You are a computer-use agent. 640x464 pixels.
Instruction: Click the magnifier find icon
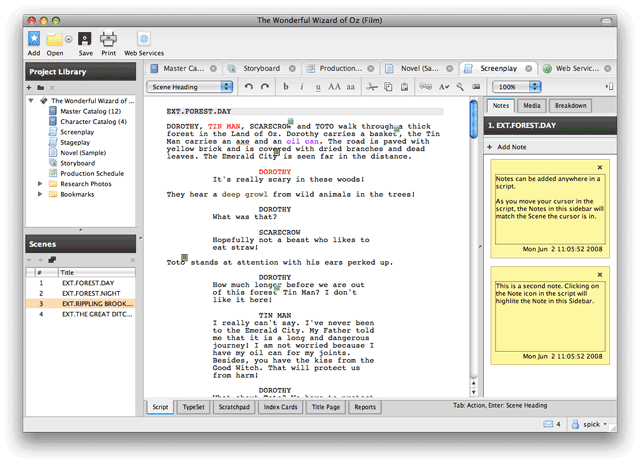460,87
